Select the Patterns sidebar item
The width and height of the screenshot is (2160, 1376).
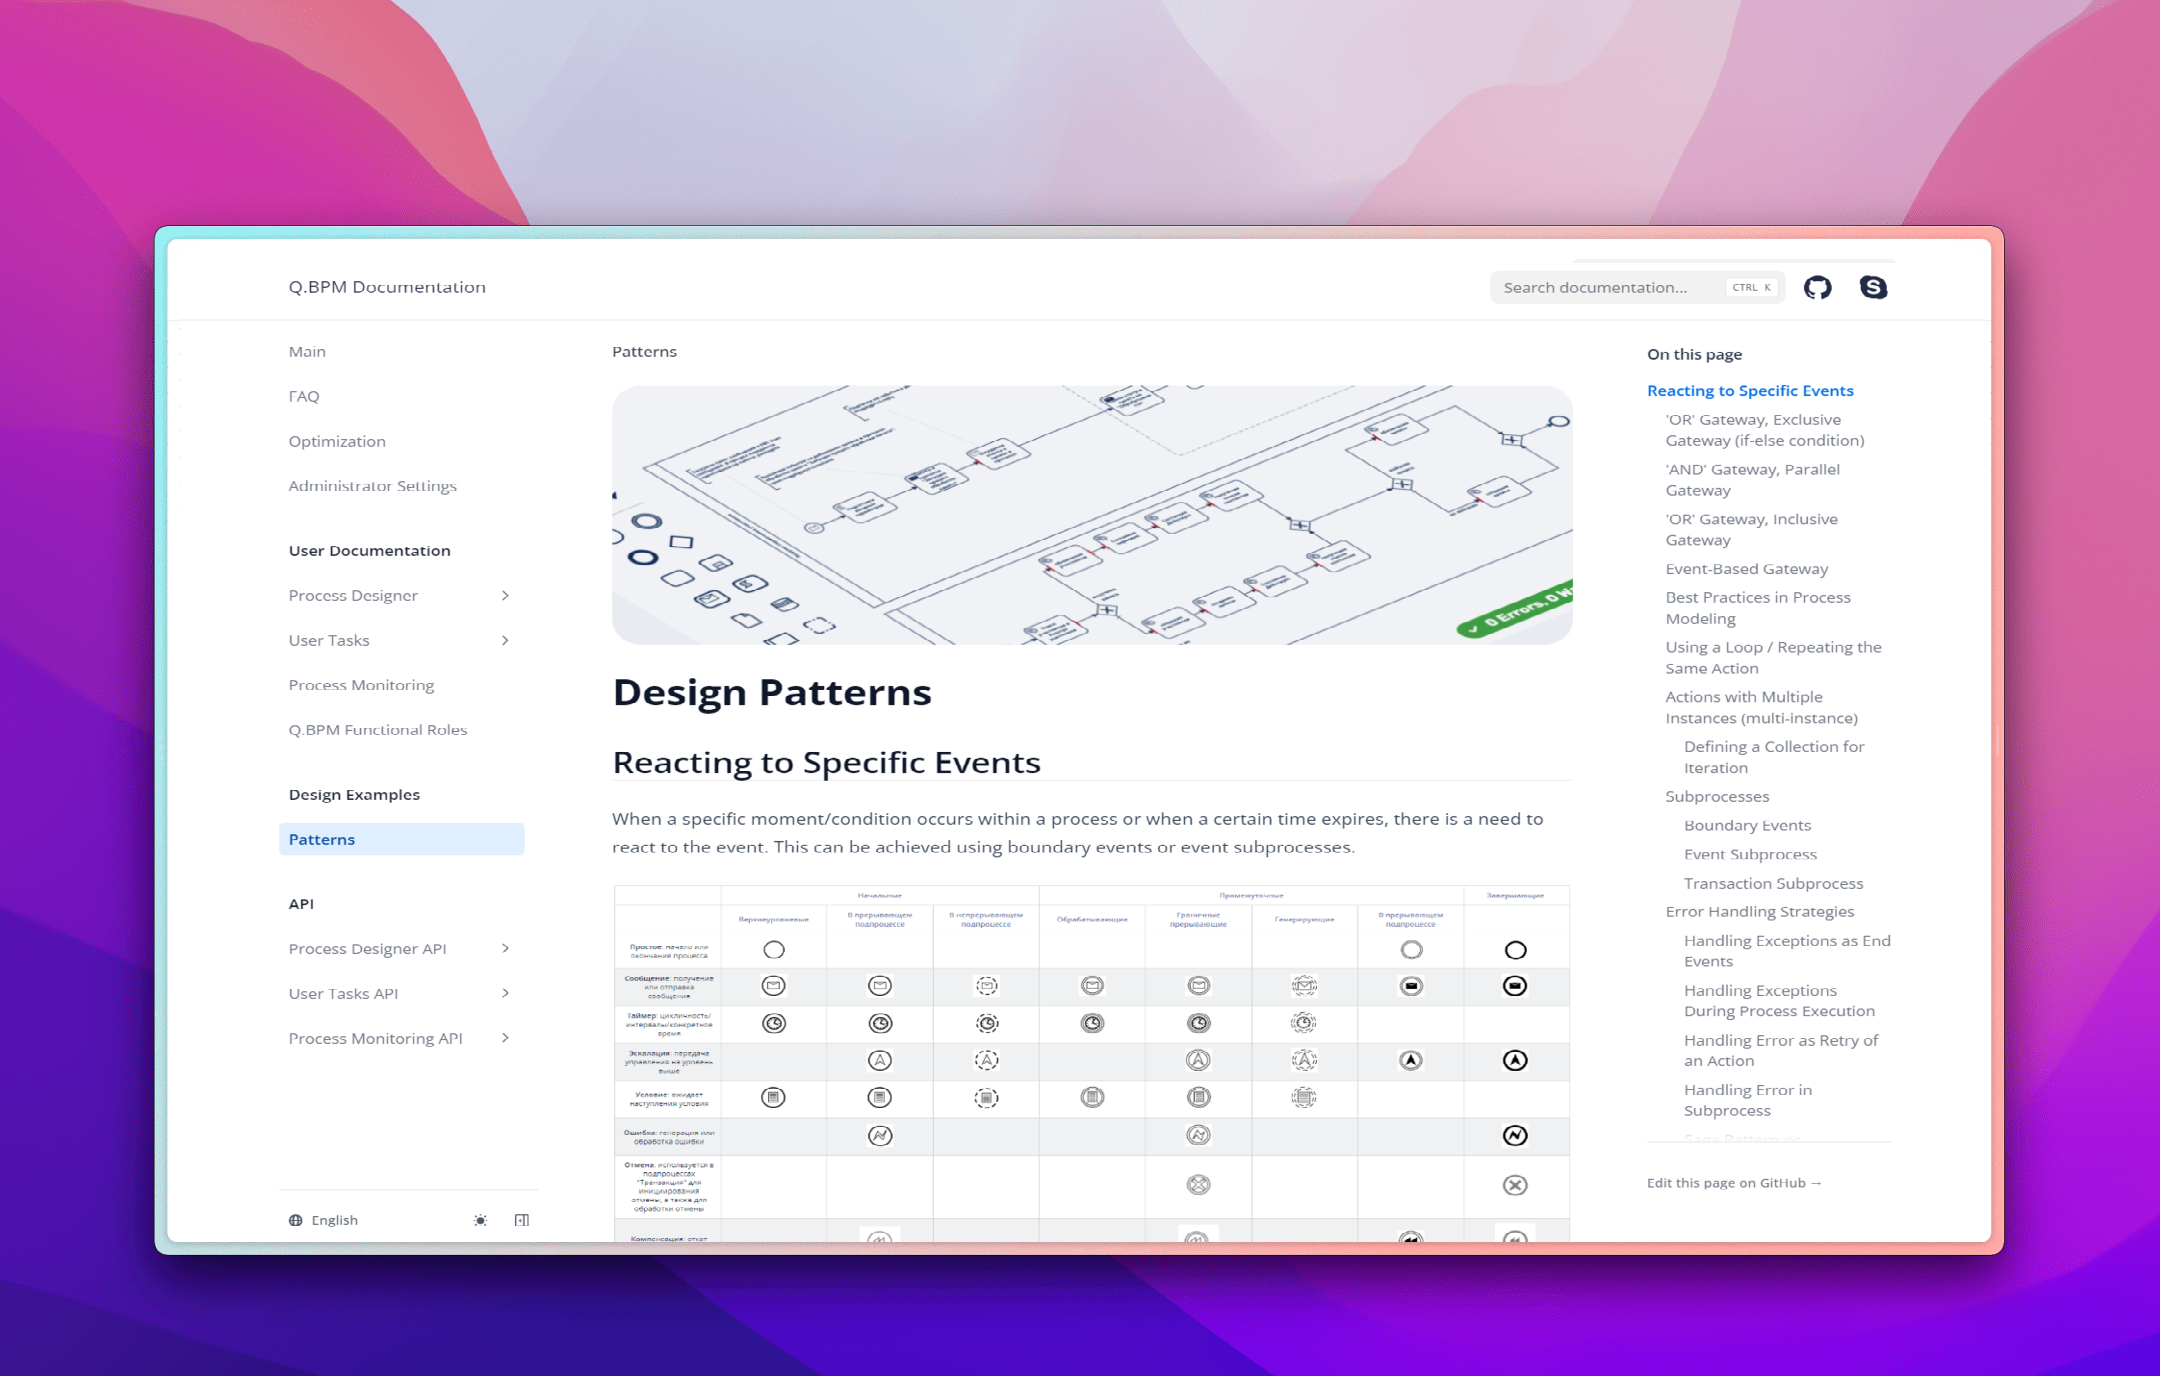[x=401, y=840]
